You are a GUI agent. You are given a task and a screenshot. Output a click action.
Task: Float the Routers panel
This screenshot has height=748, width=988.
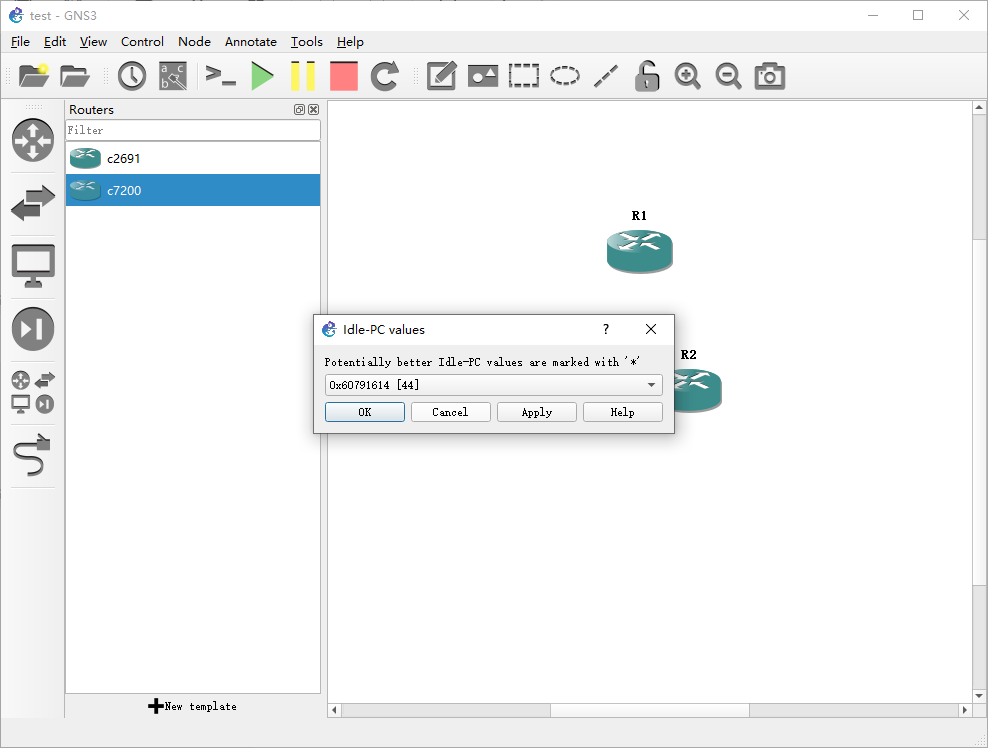pos(299,110)
